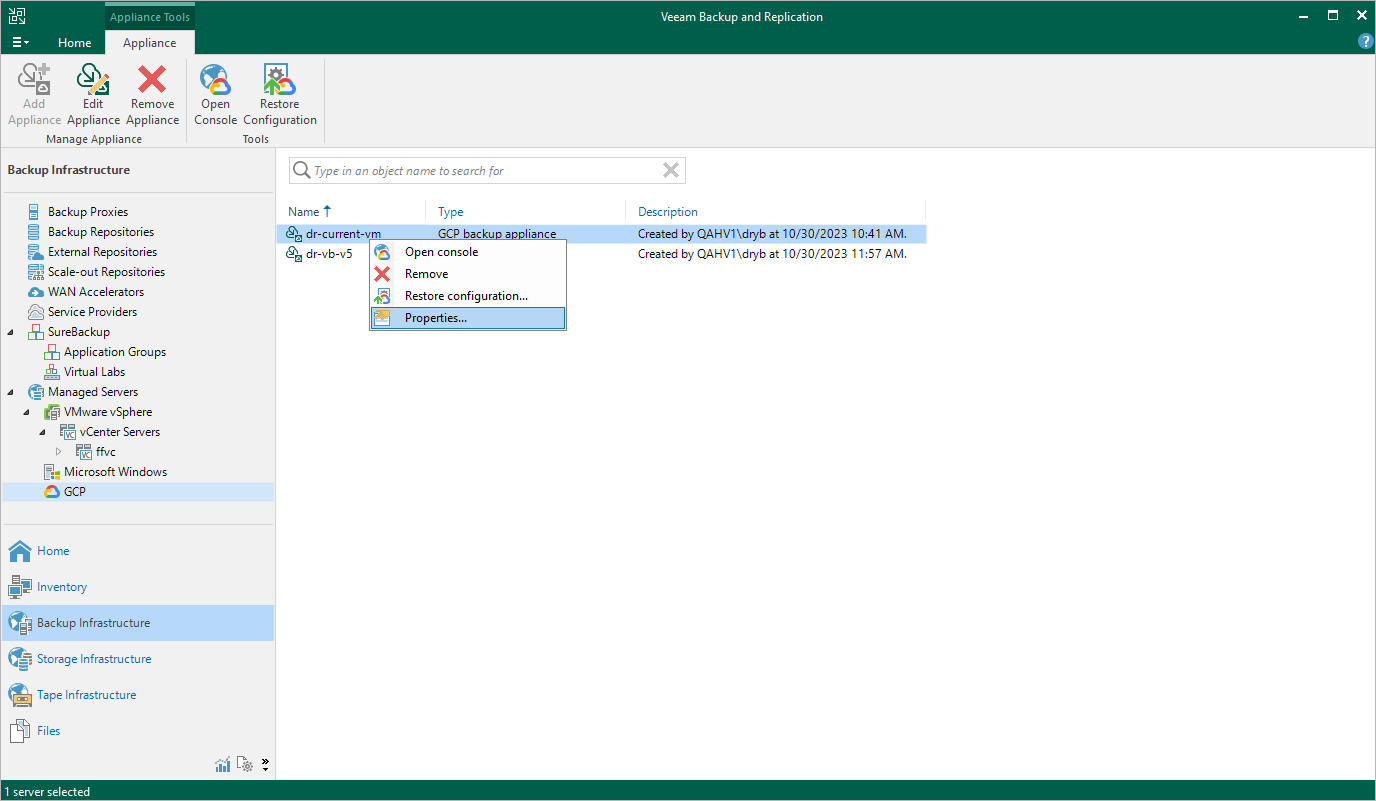This screenshot has height=801, width=1376.
Task: Click the Application Groups tree icon
Action: [x=52, y=352]
